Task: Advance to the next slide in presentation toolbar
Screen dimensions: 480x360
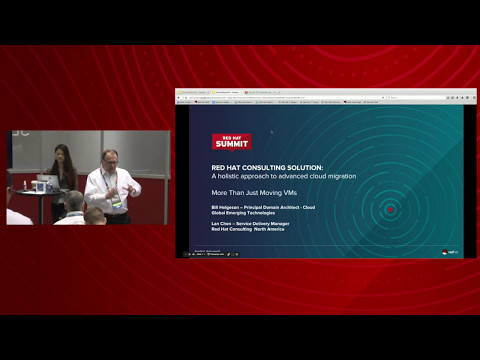Action: tap(193, 254)
